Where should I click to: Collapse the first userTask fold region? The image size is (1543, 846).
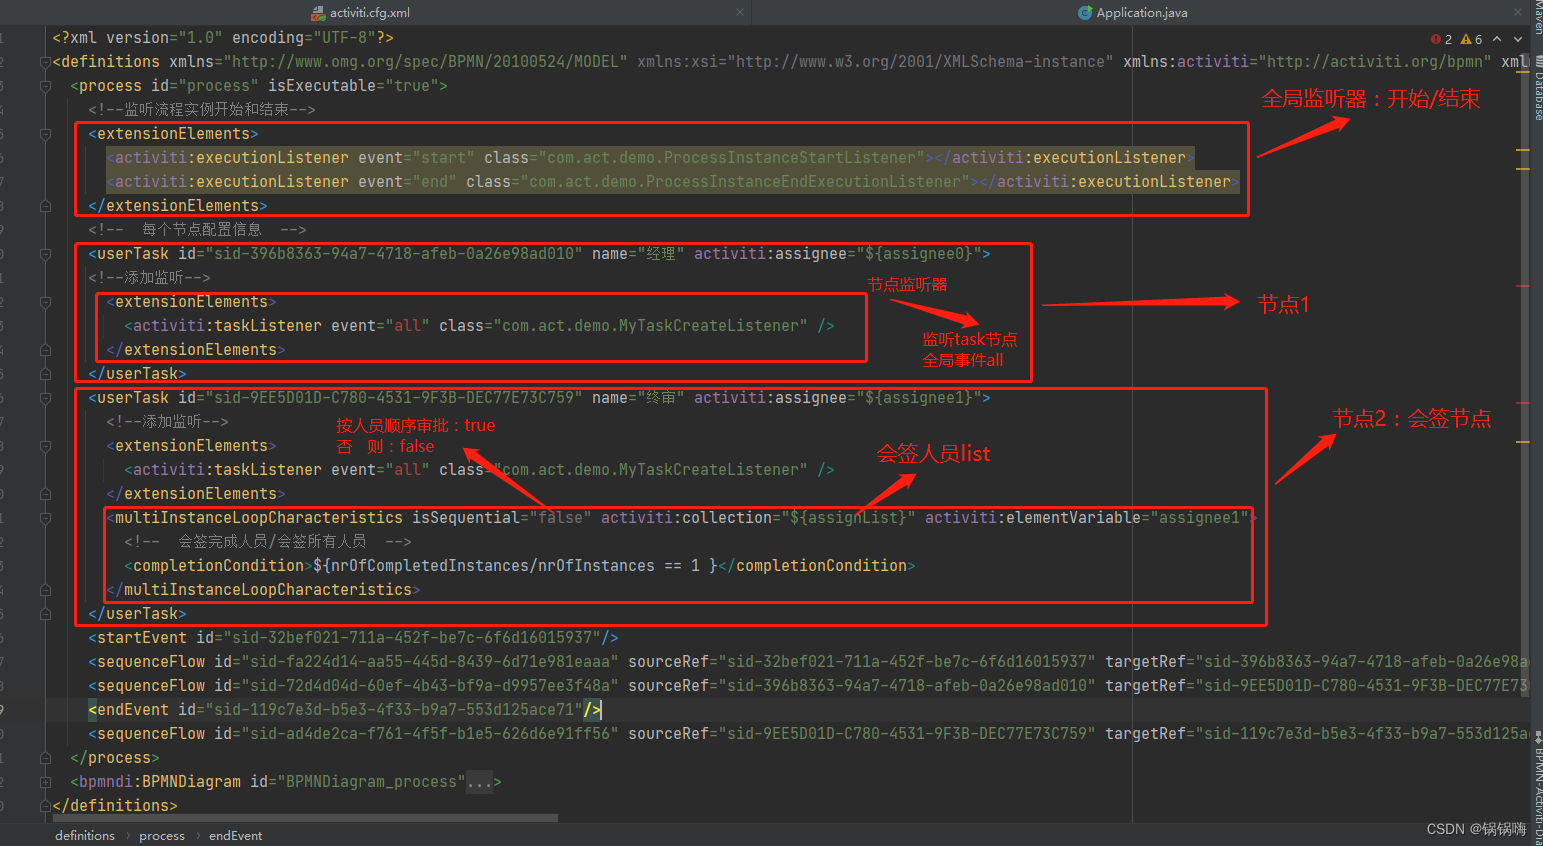pos(43,253)
